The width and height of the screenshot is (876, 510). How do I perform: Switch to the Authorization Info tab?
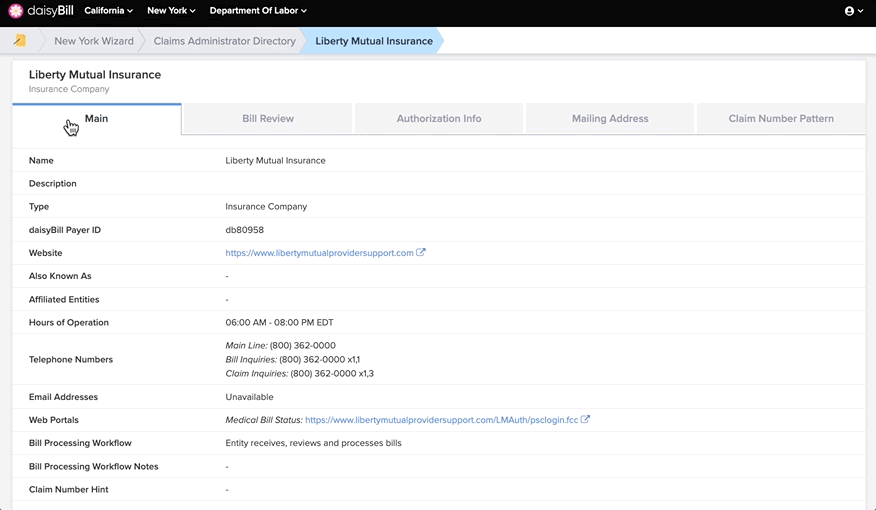pos(439,118)
